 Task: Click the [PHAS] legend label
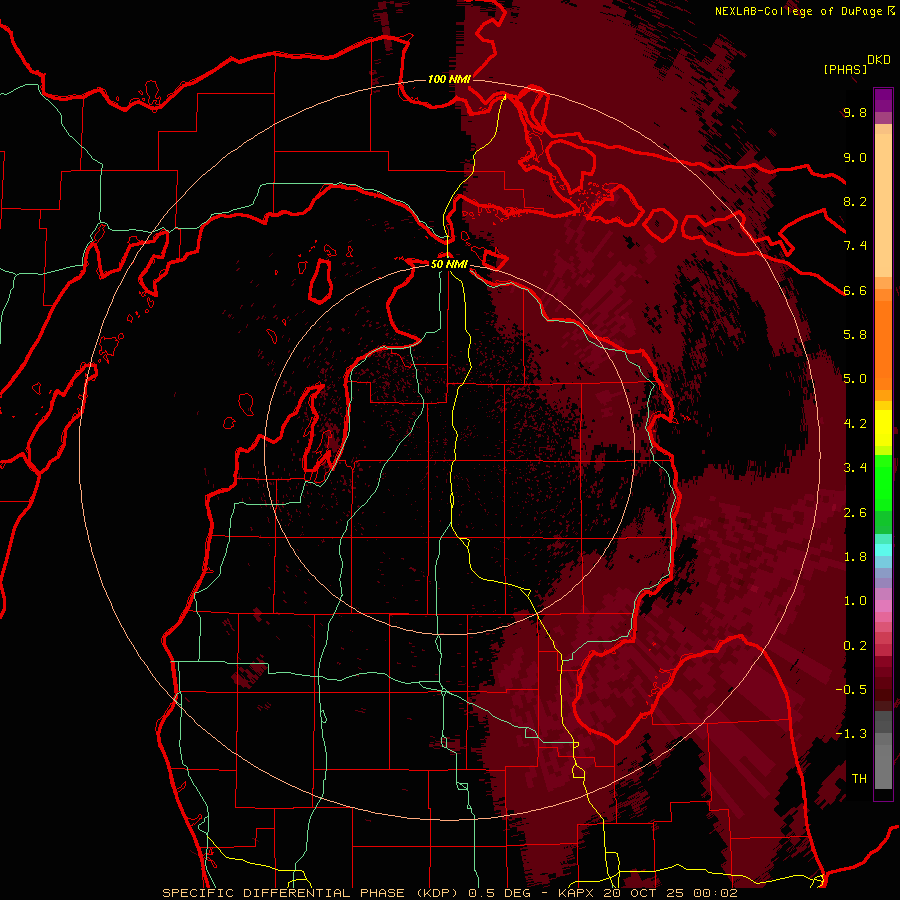pyautogui.click(x=845, y=69)
